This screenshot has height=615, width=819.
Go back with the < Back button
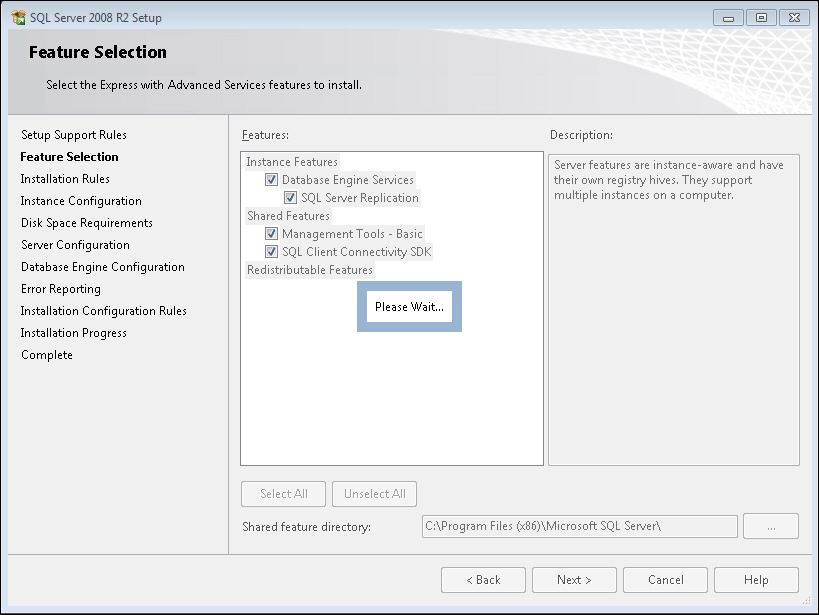click(484, 580)
